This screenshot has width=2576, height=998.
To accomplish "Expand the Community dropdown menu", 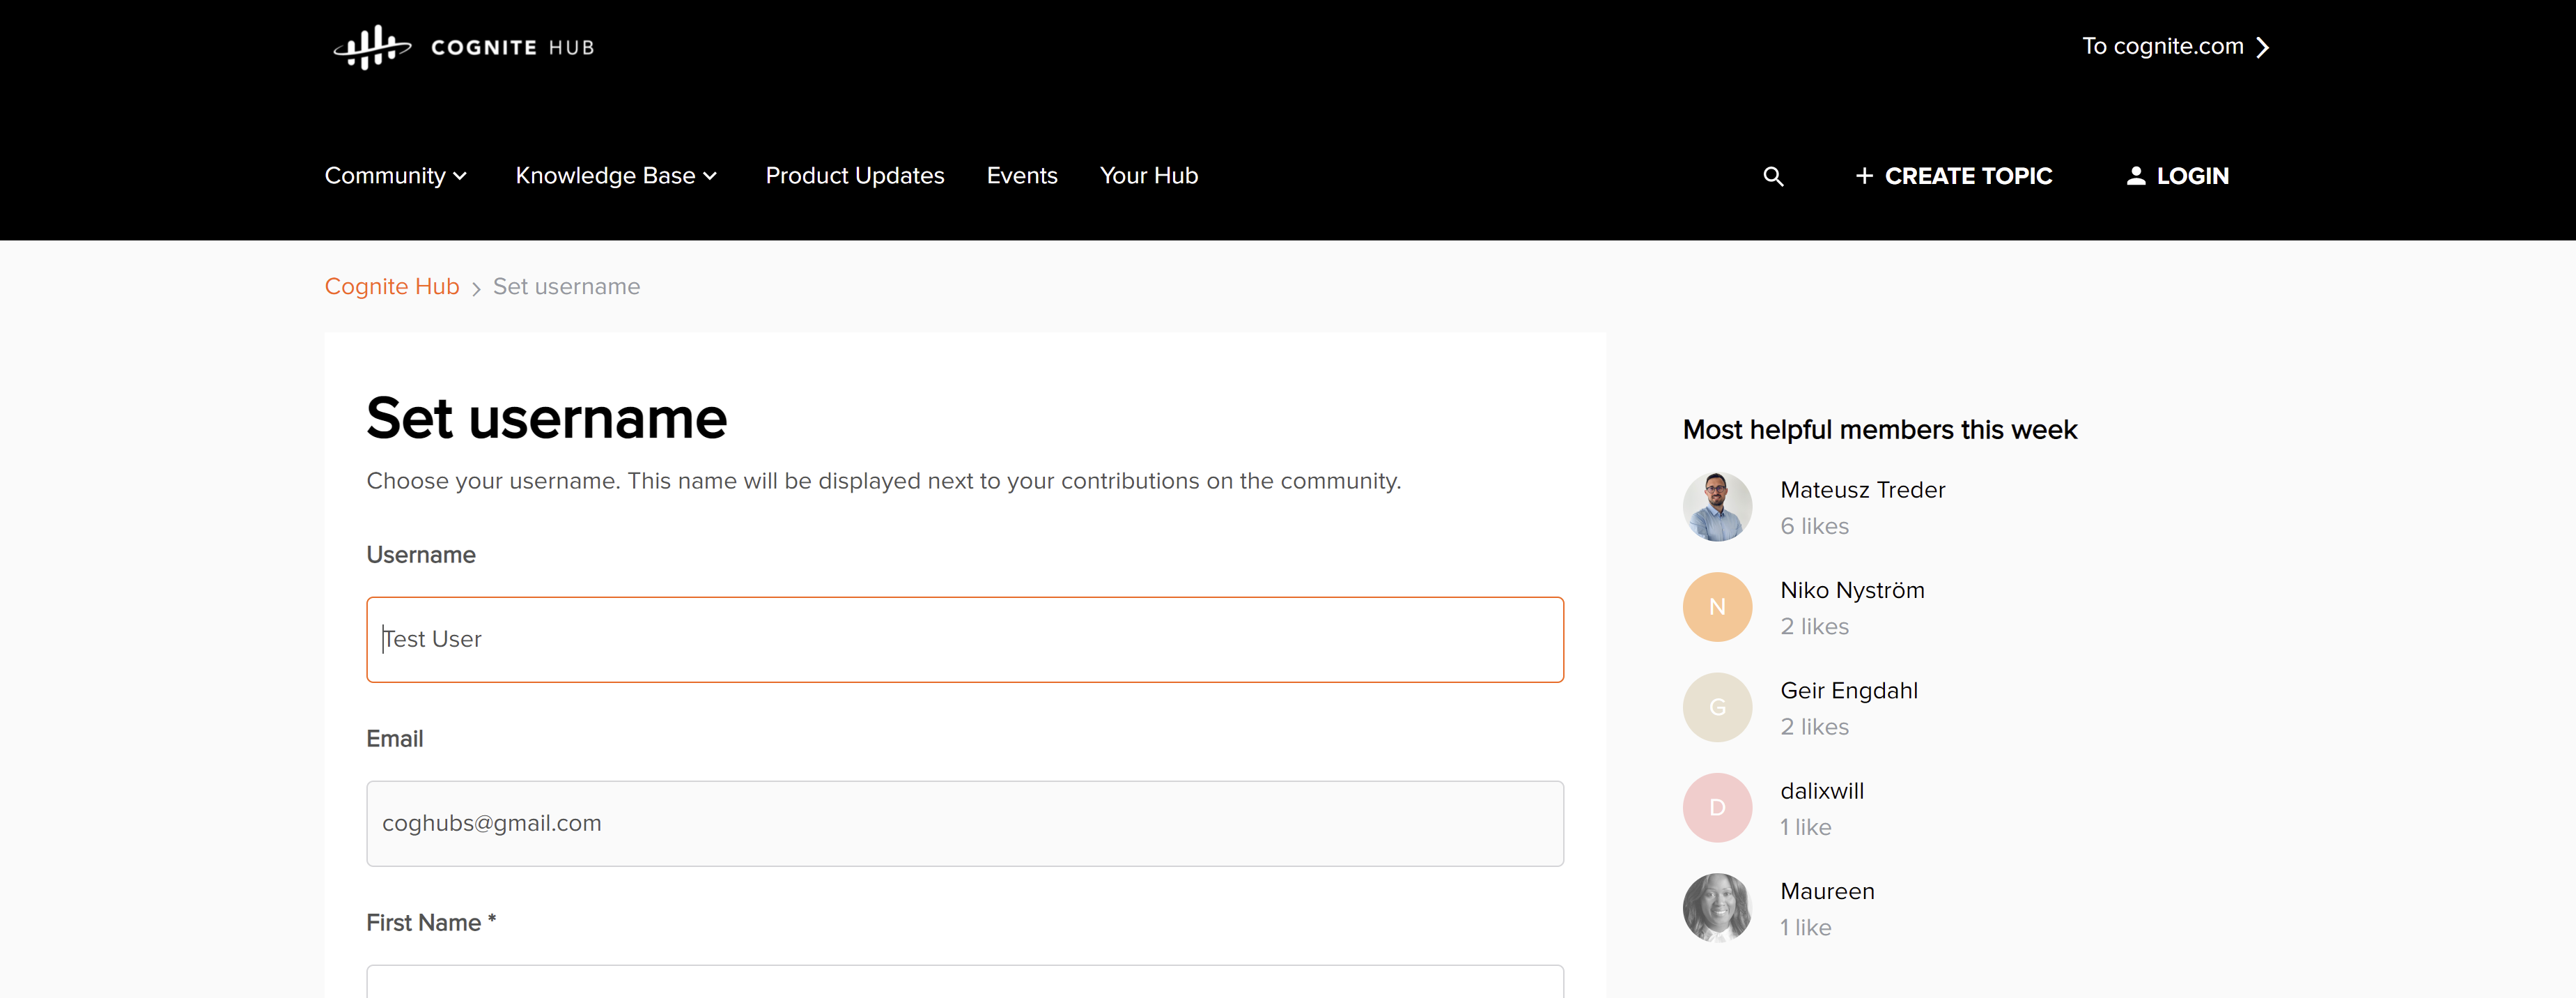I will 395,176.
